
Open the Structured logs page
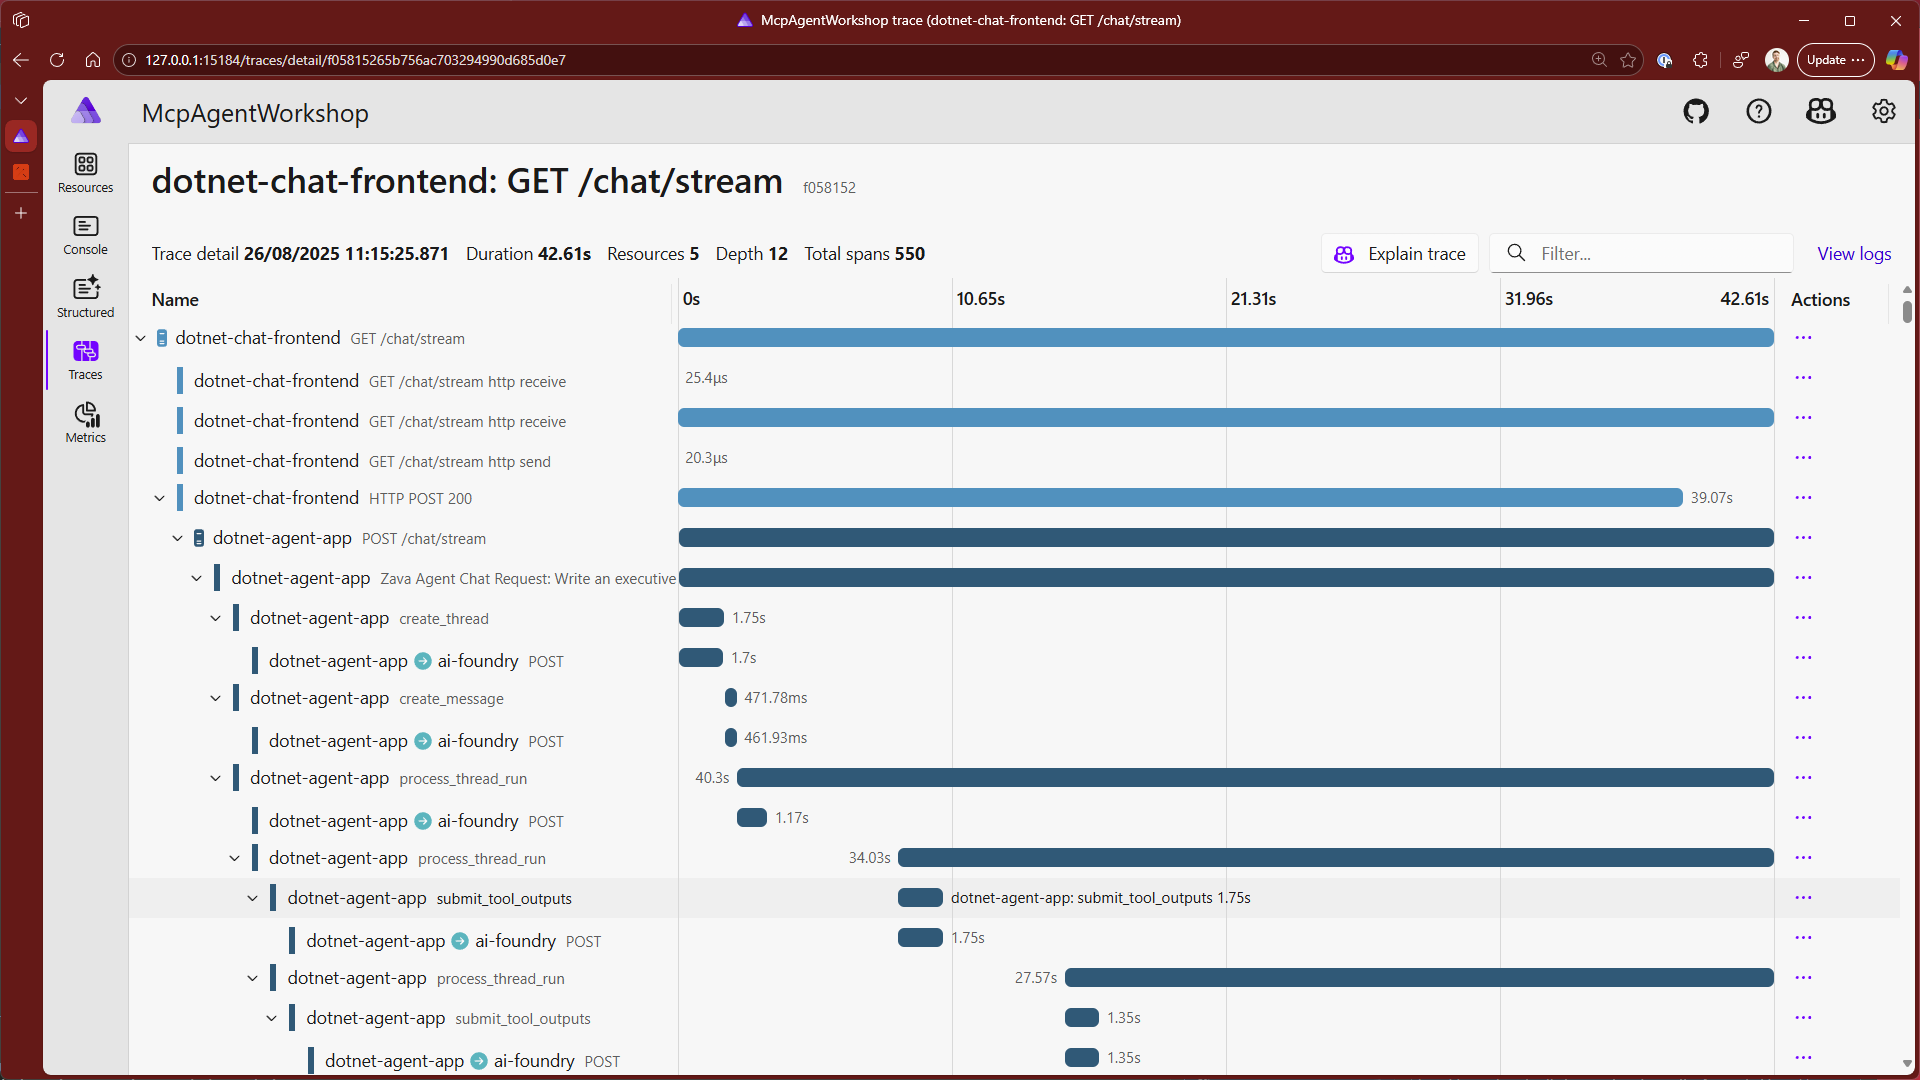click(x=86, y=297)
